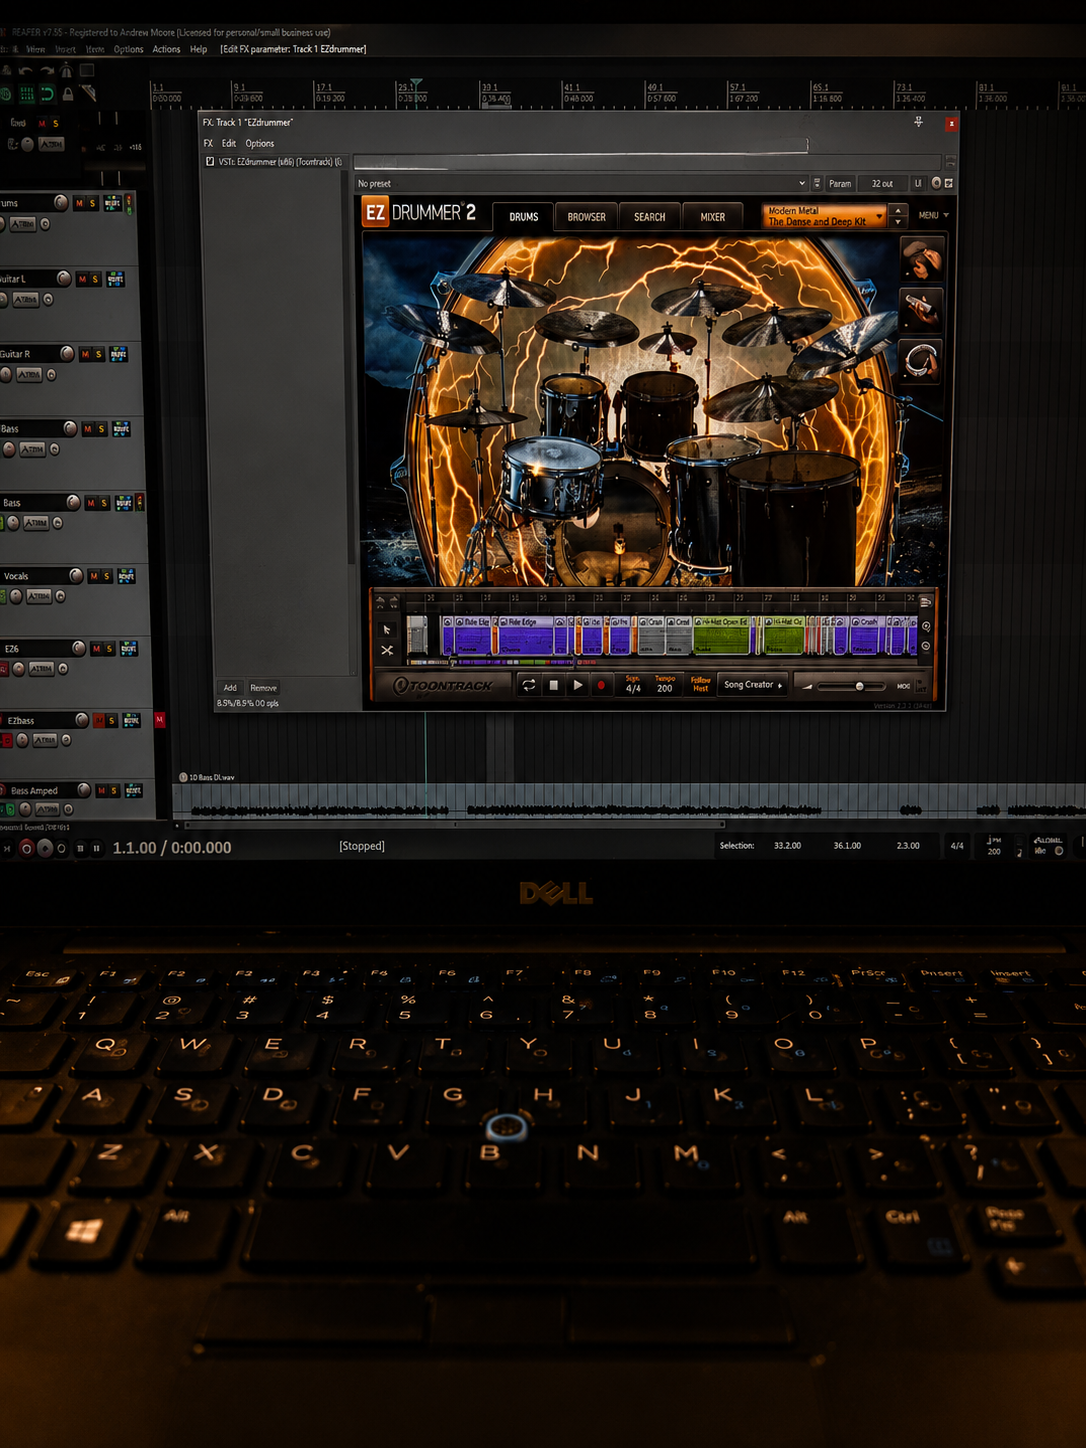The image size is (1086, 1448).
Task: Select the arrow pointer tool in song track
Action: (387, 630)
